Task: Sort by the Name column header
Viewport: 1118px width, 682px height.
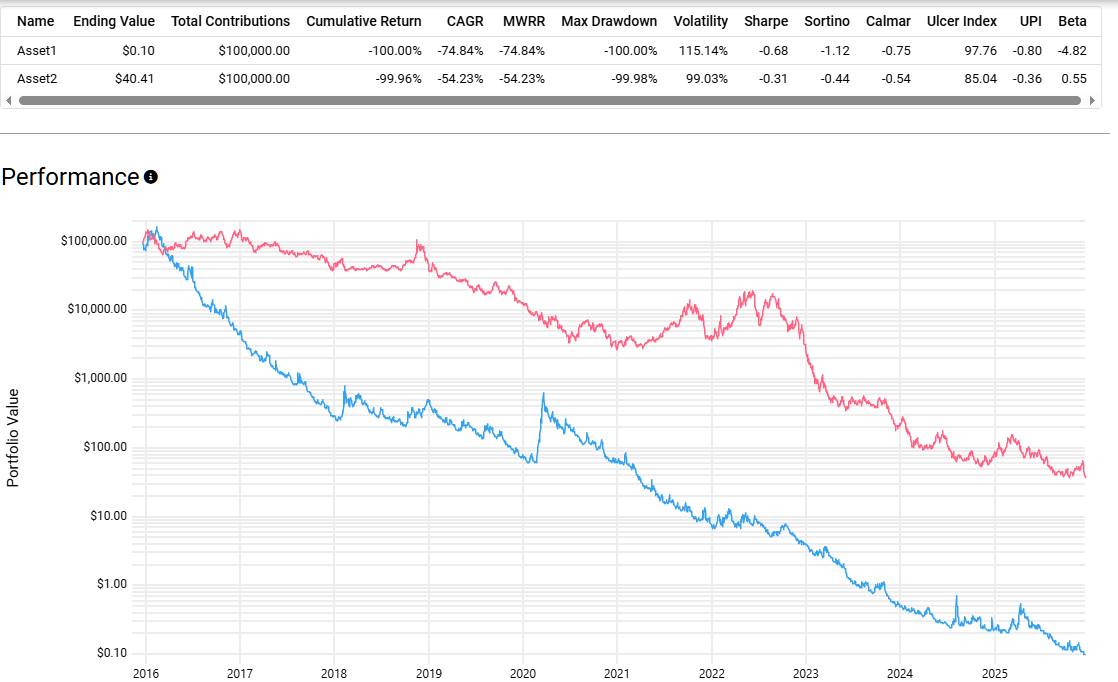Action: pyautogui.click(x=36, y=21)
